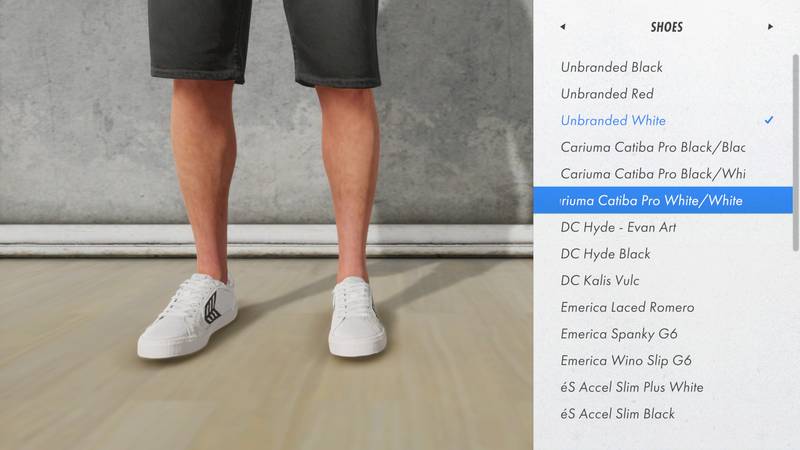The height and width of the screenshot is (450, 800).
Task: Select the equipped Unbranded White shoes
Action: (613, 121)
